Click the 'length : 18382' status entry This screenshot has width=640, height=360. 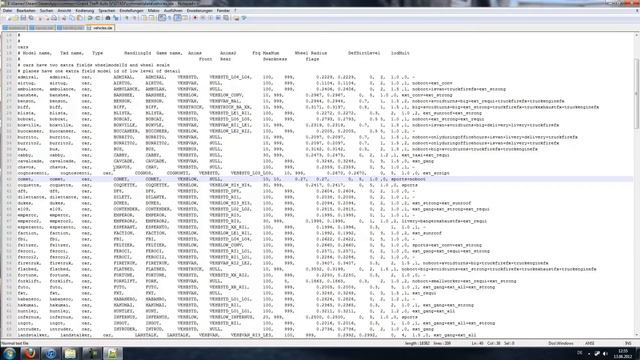417,343
